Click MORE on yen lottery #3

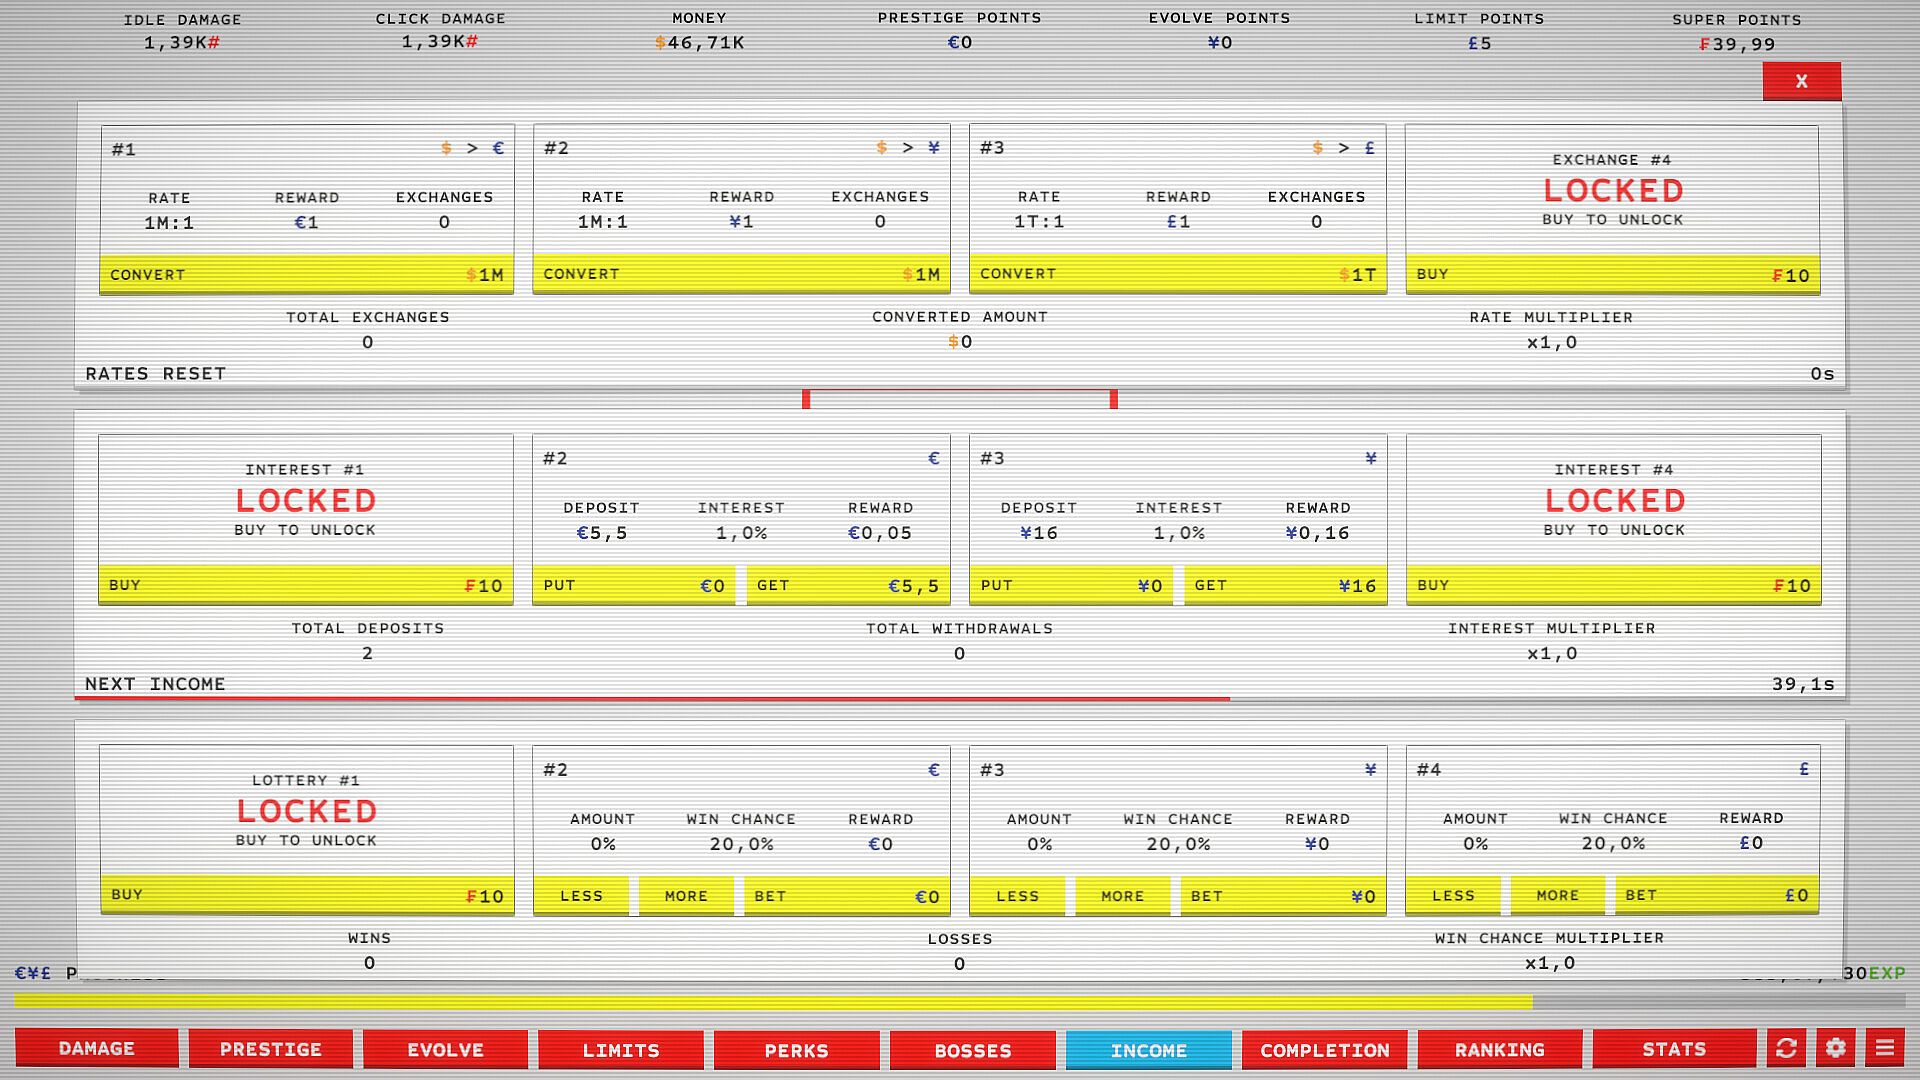1122,896
